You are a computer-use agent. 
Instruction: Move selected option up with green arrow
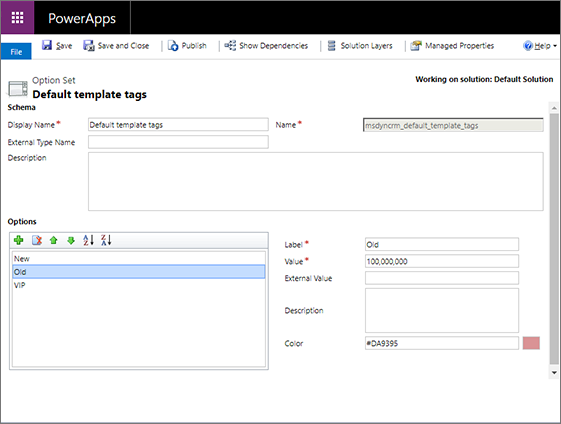[54, 240]
